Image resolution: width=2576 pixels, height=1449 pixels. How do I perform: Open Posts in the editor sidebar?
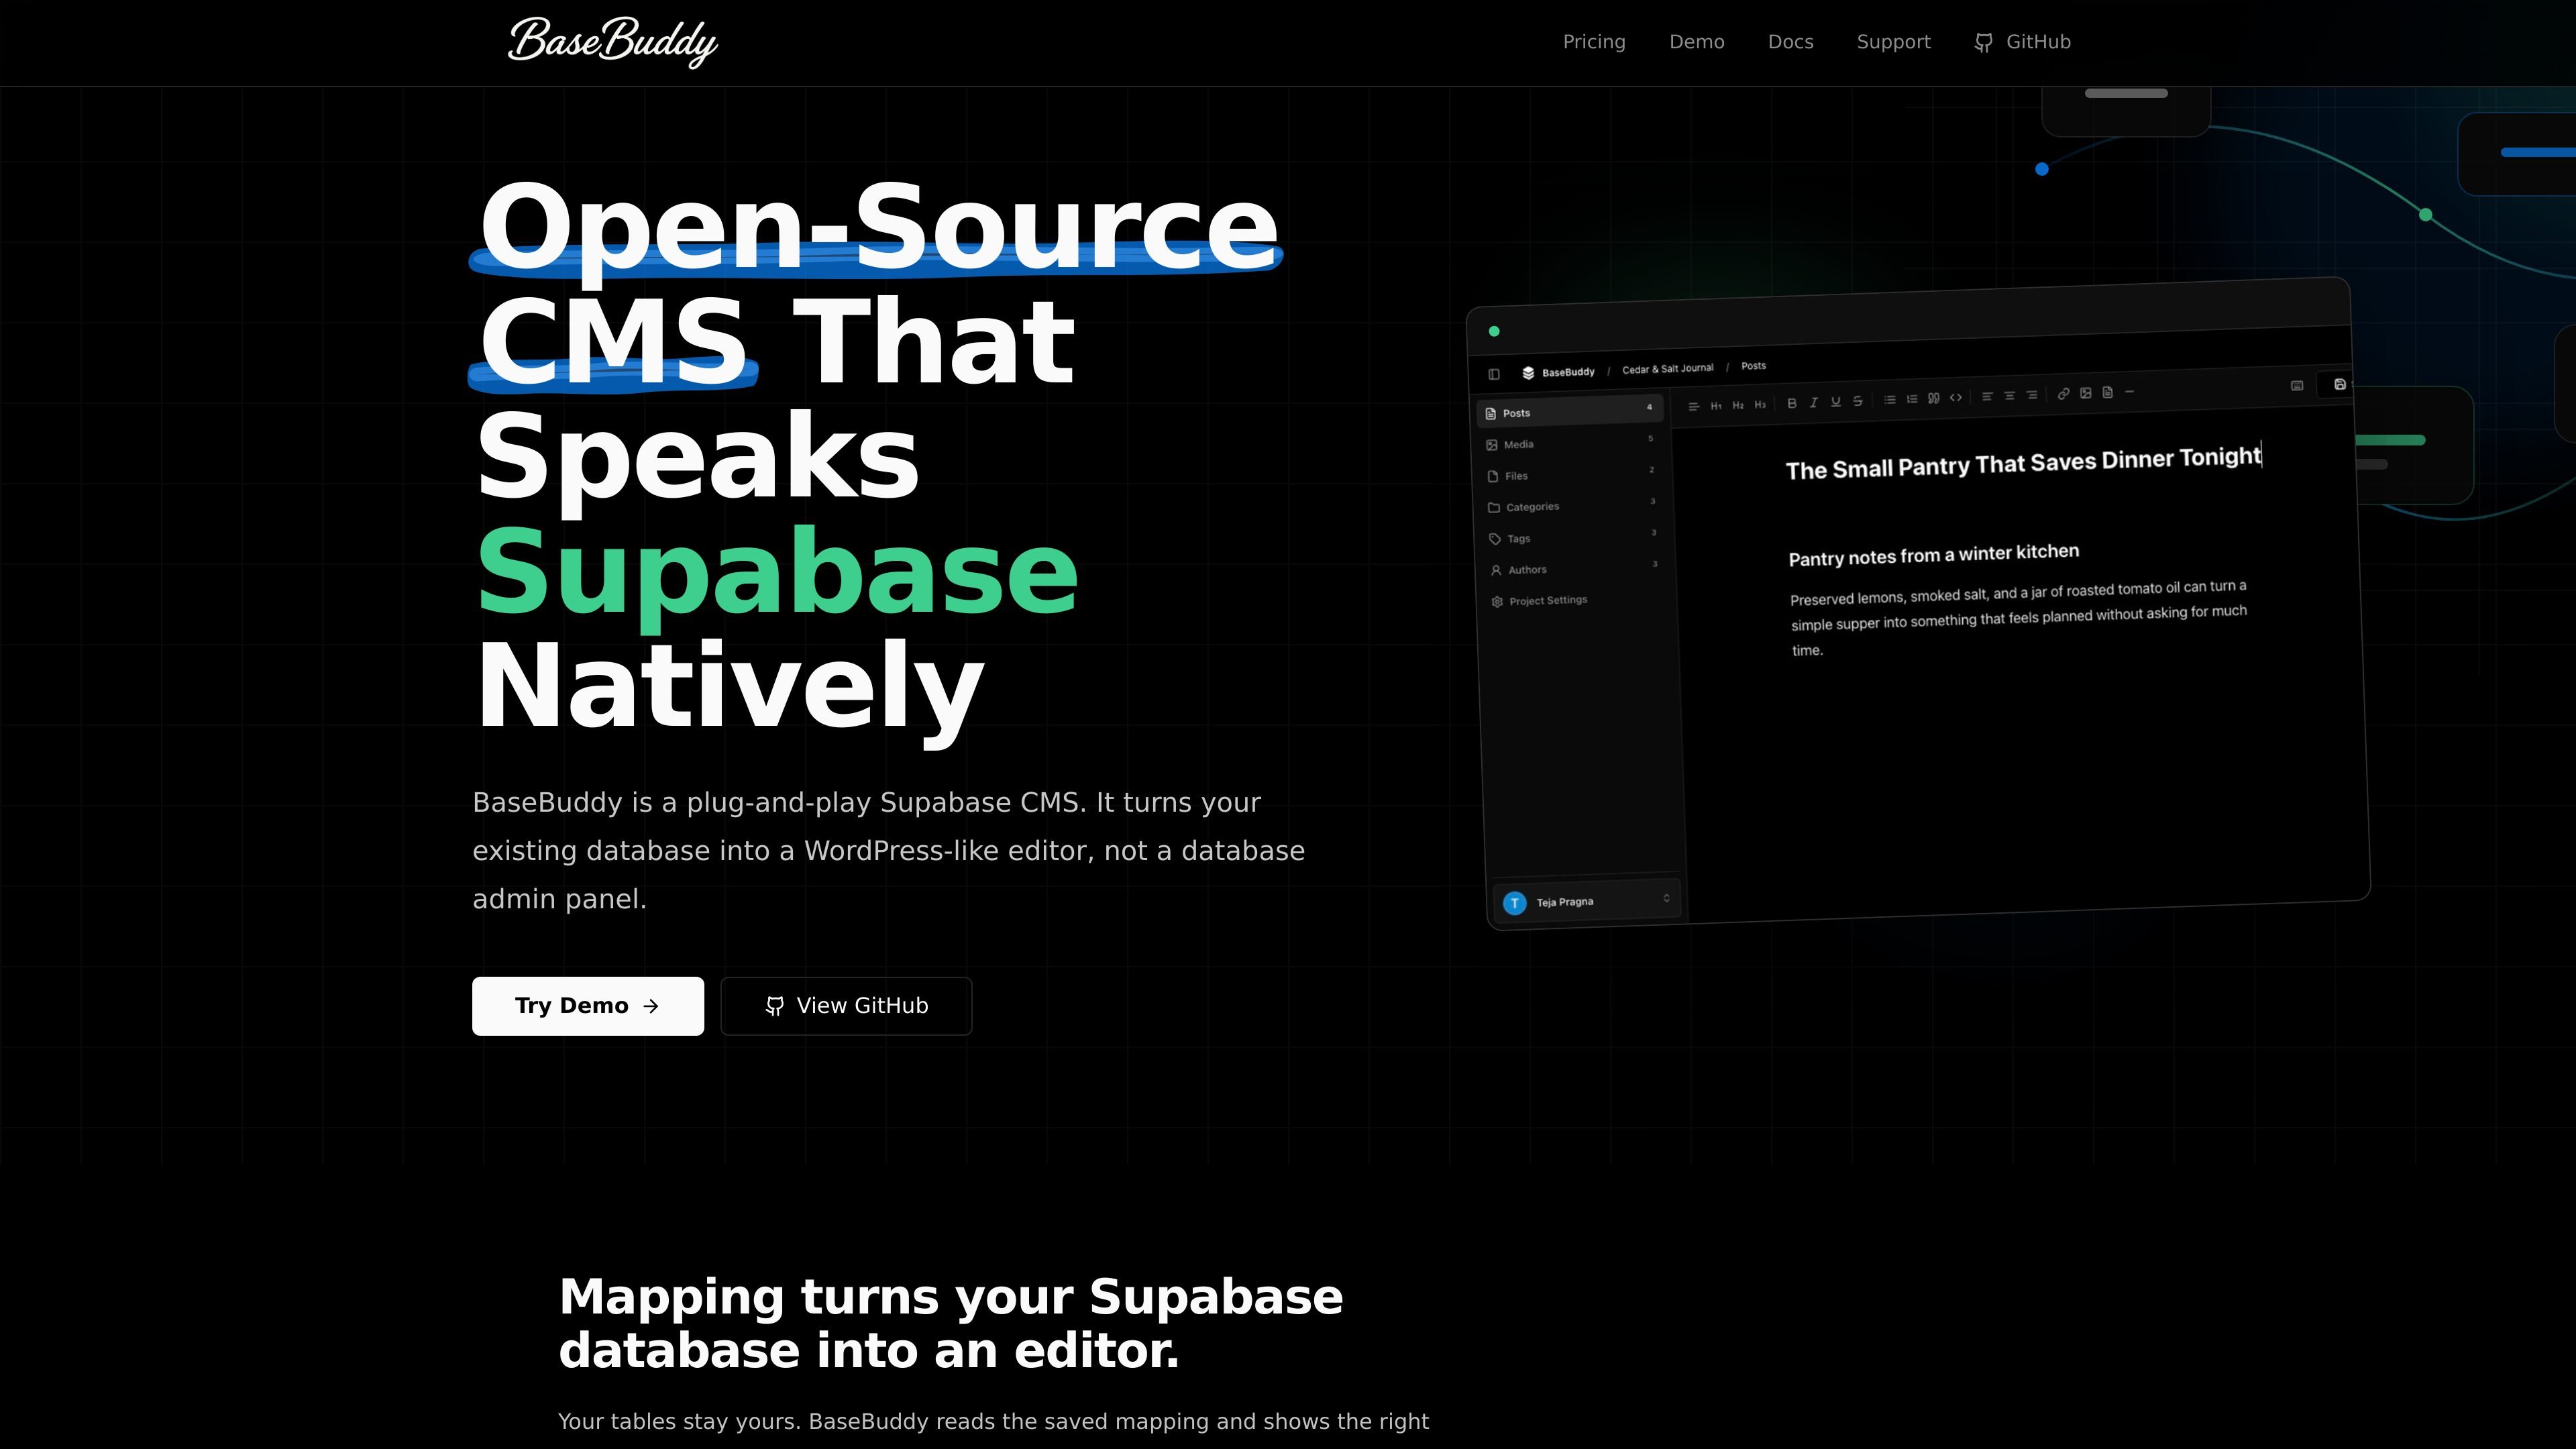[x=1570, y=411]
